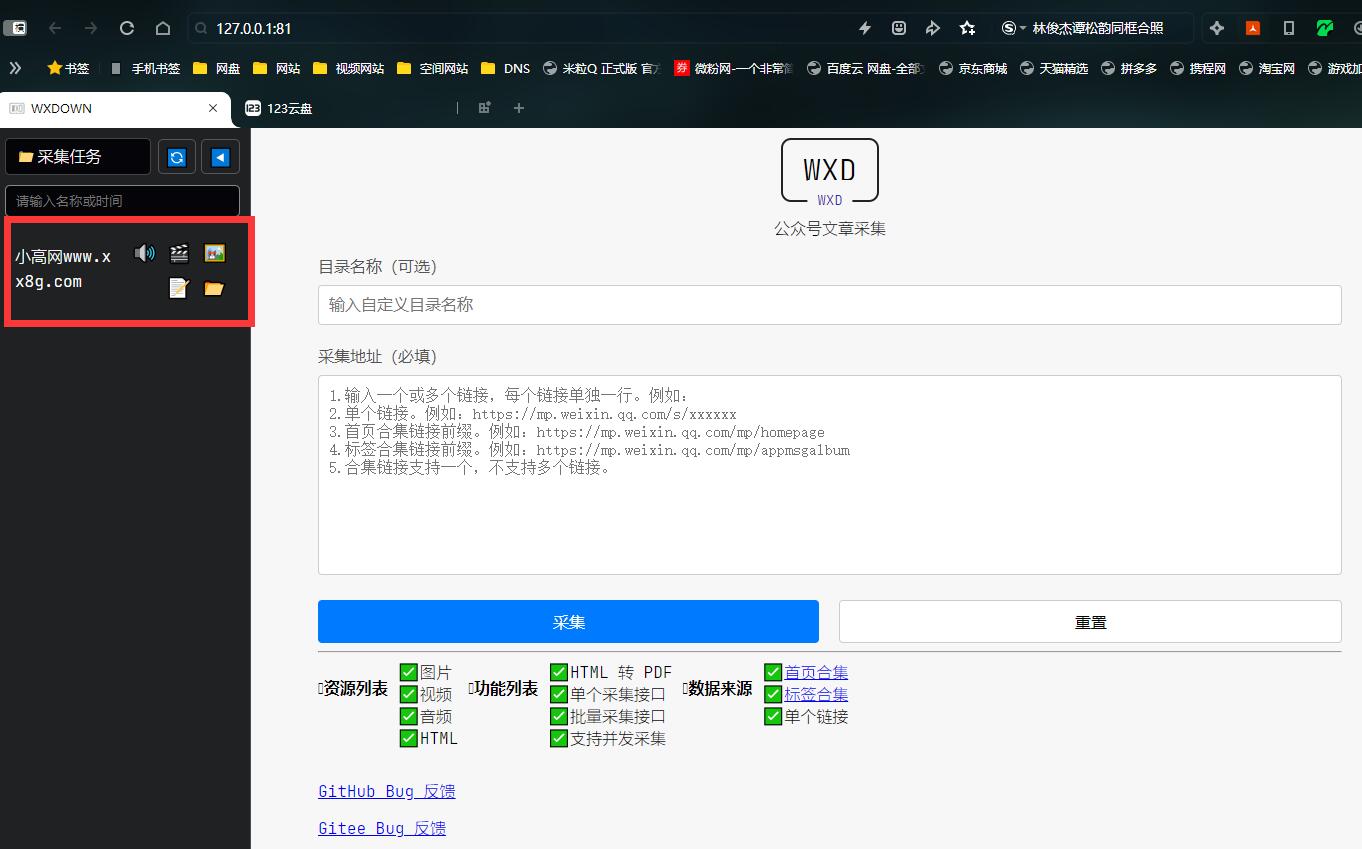Open the 网站 bookmark folder
The image size is (1362, 849).
pyautogui.click(x=277, y=68)
